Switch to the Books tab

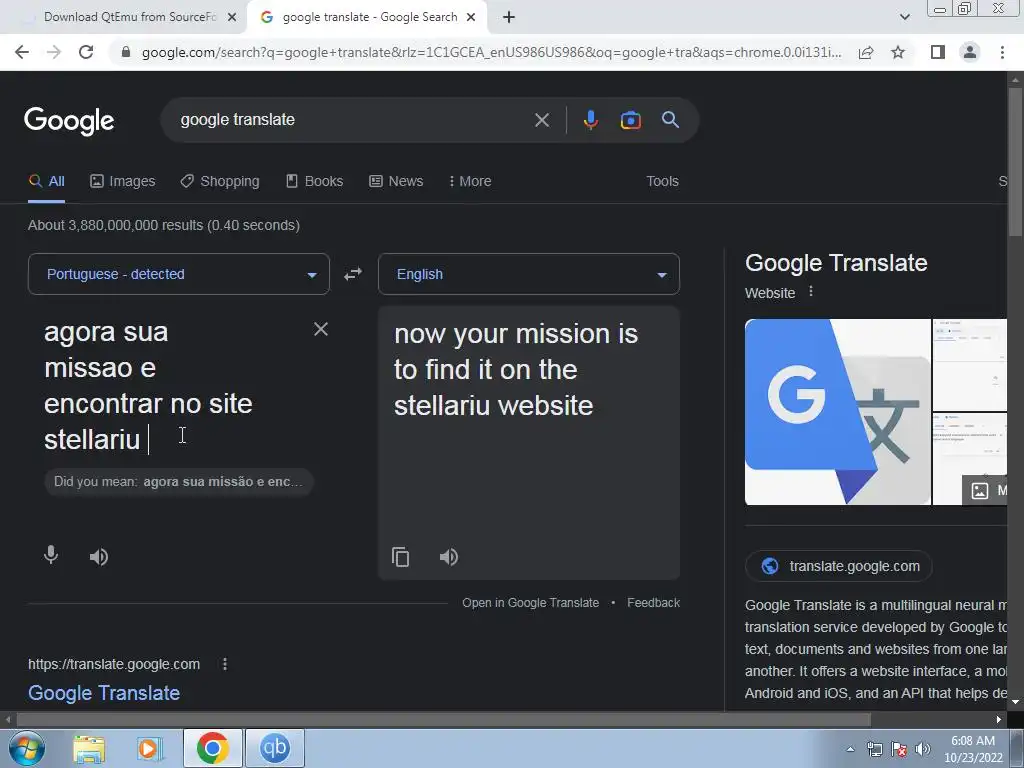tap(315, 182)
